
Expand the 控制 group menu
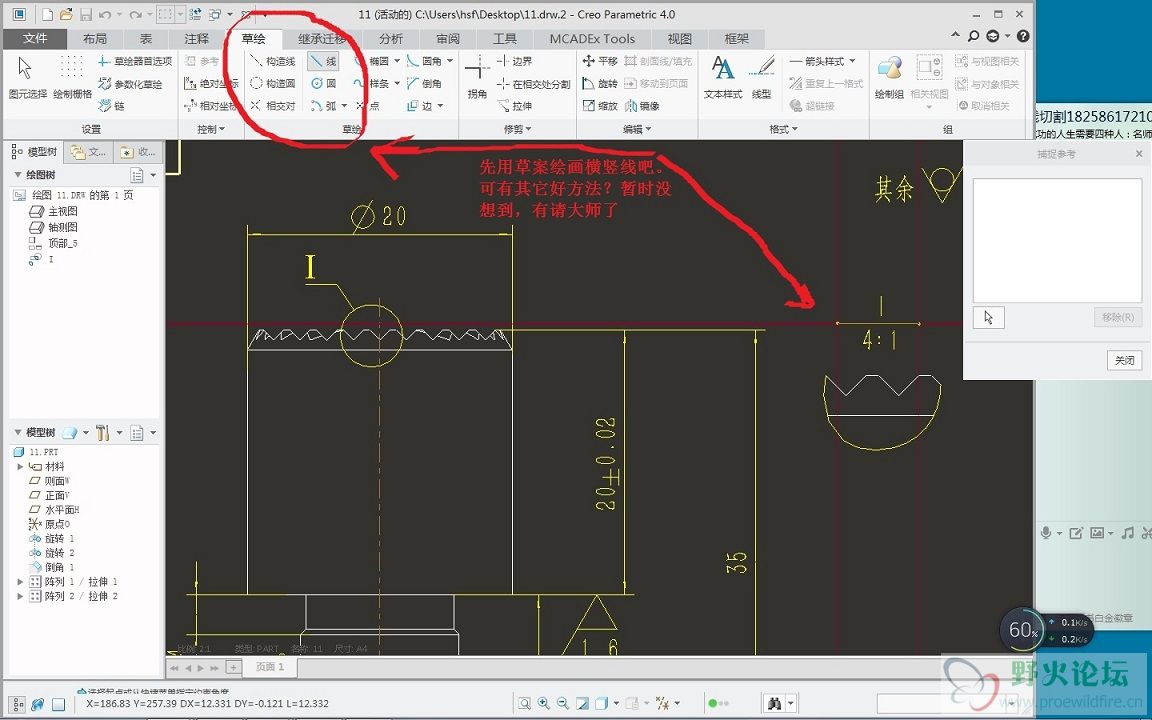coord(211,129)
